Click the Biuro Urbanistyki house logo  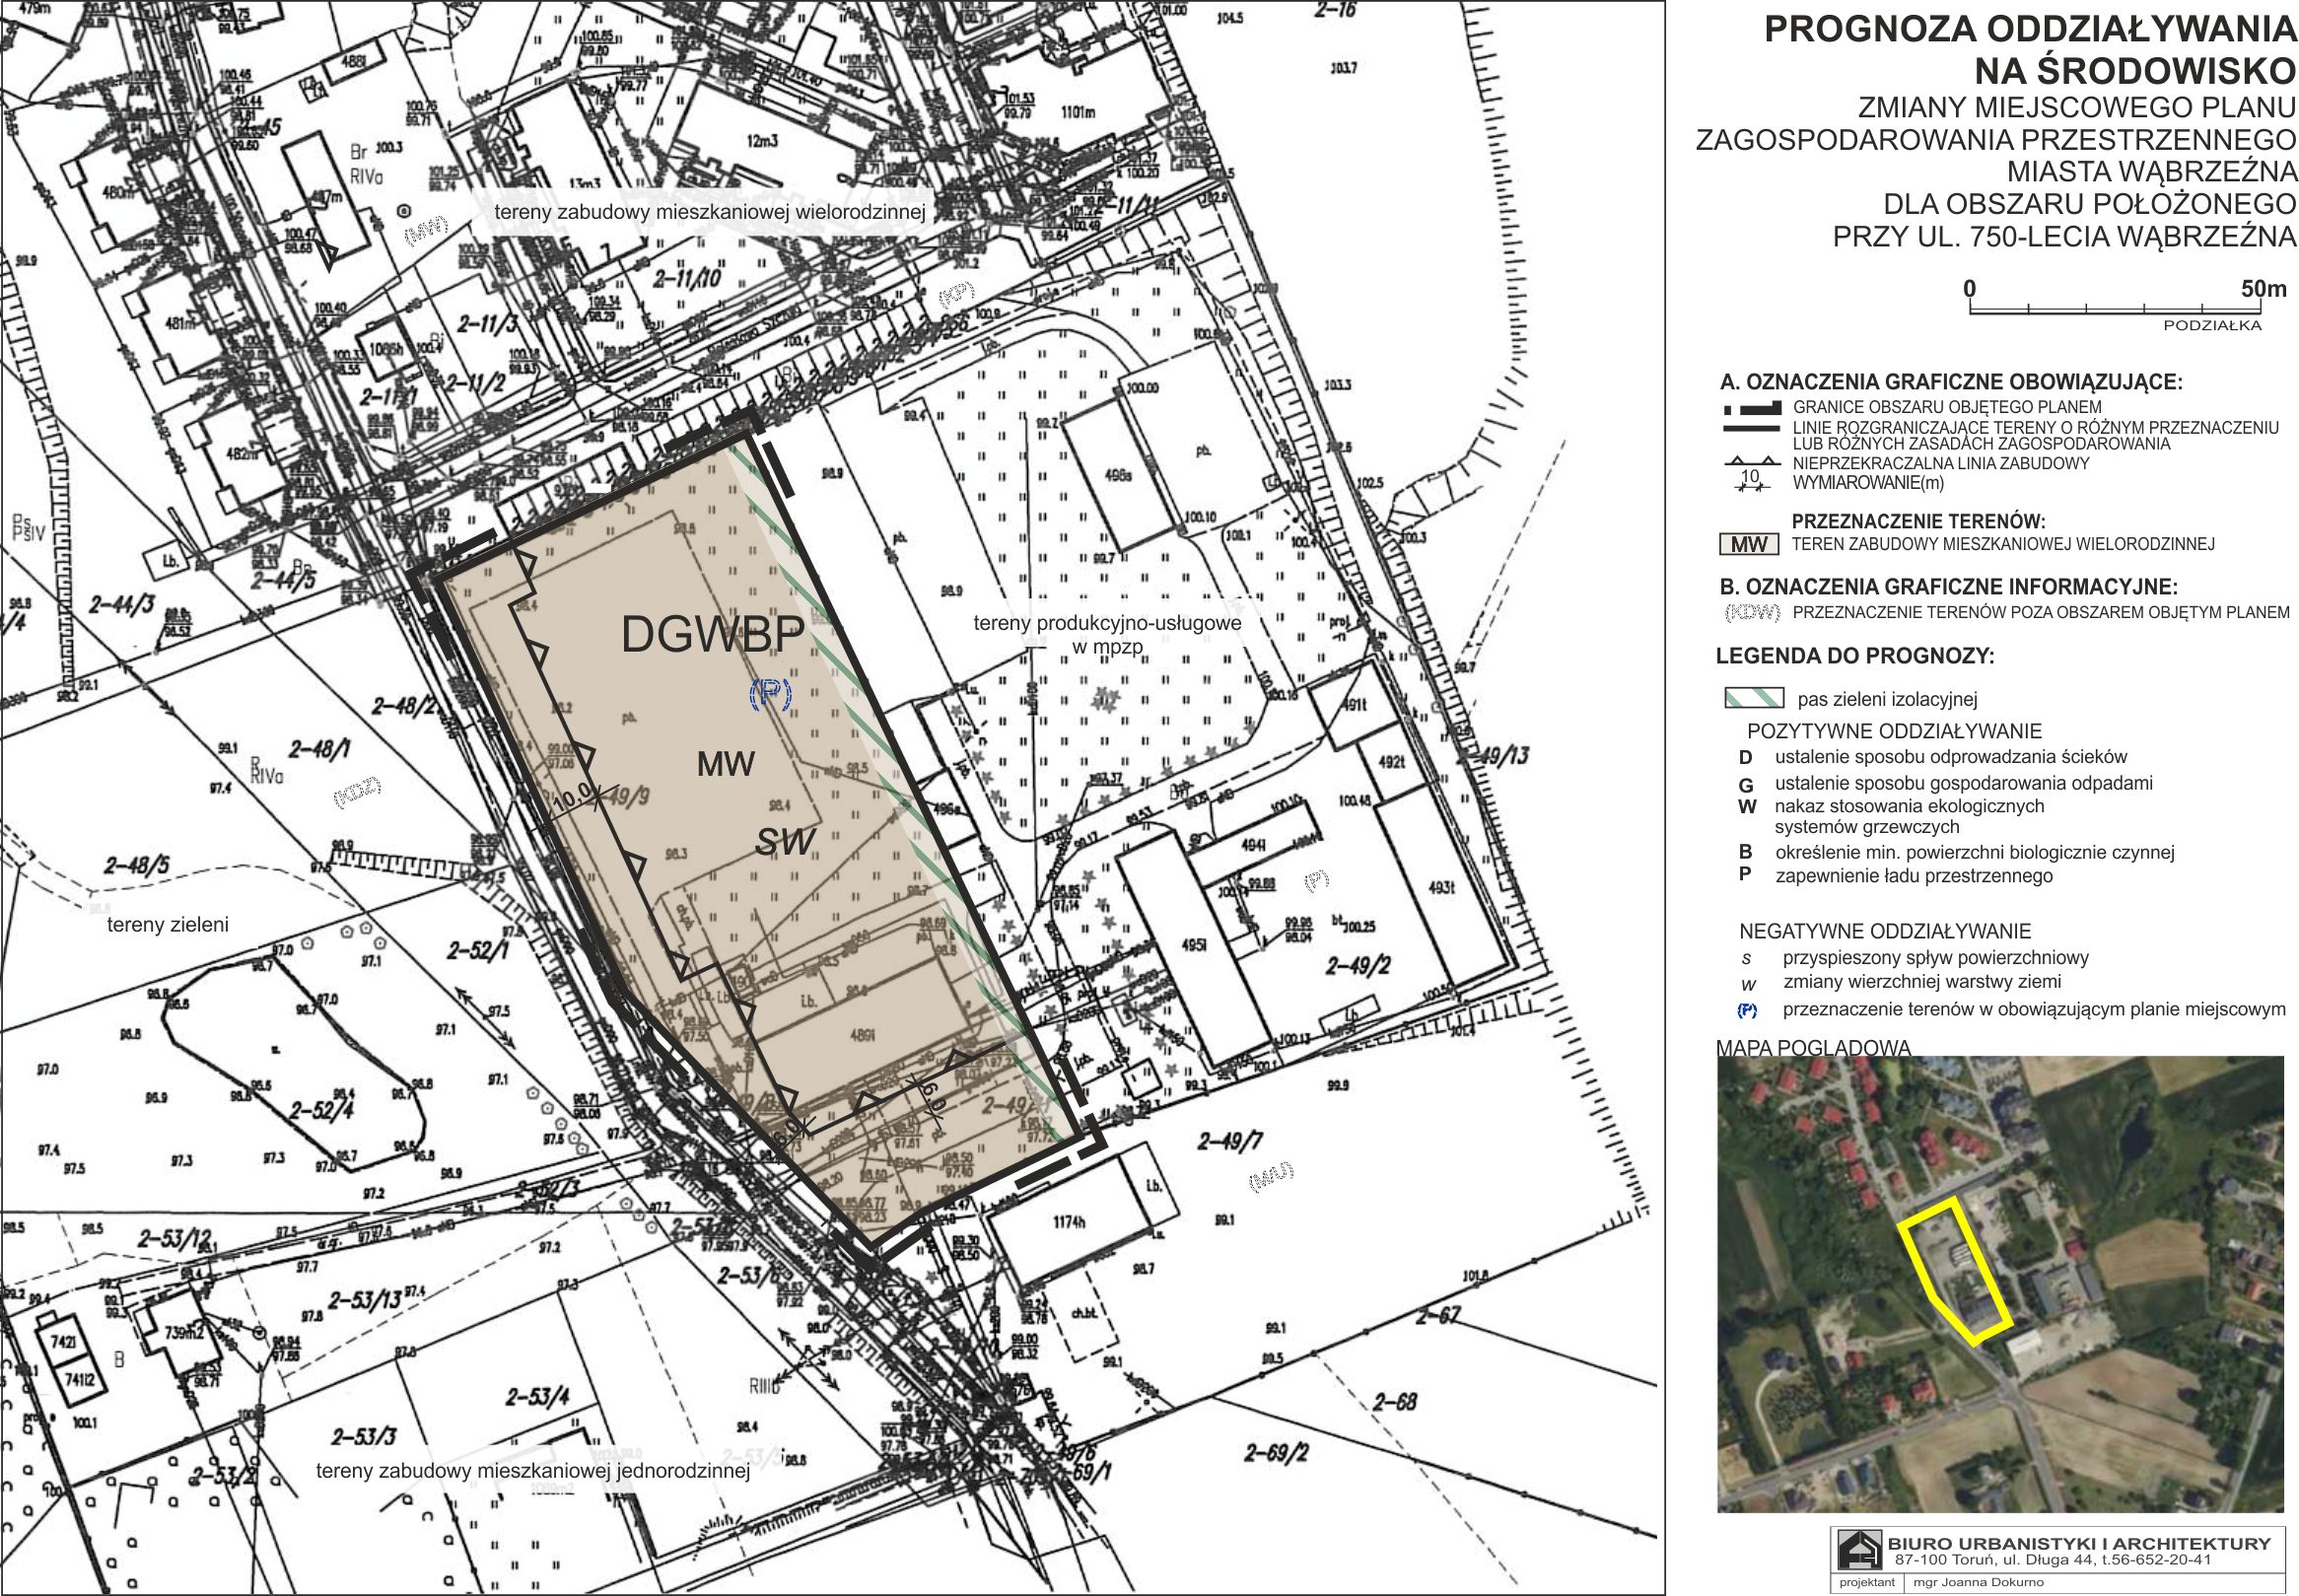click(x=1859, y=1551)
